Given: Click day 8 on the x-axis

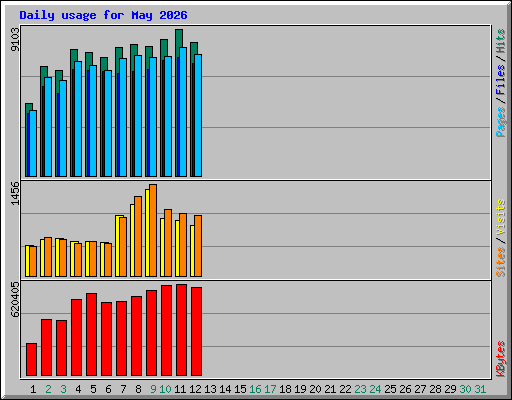Looking at the screenshot, I should (x=138, y=389).
